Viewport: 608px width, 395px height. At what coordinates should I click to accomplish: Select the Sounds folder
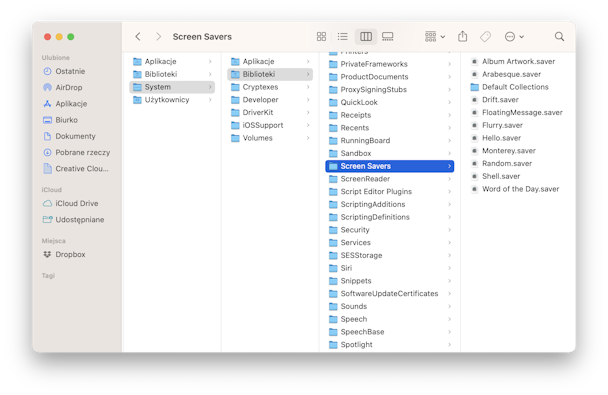tap(390, 307)
